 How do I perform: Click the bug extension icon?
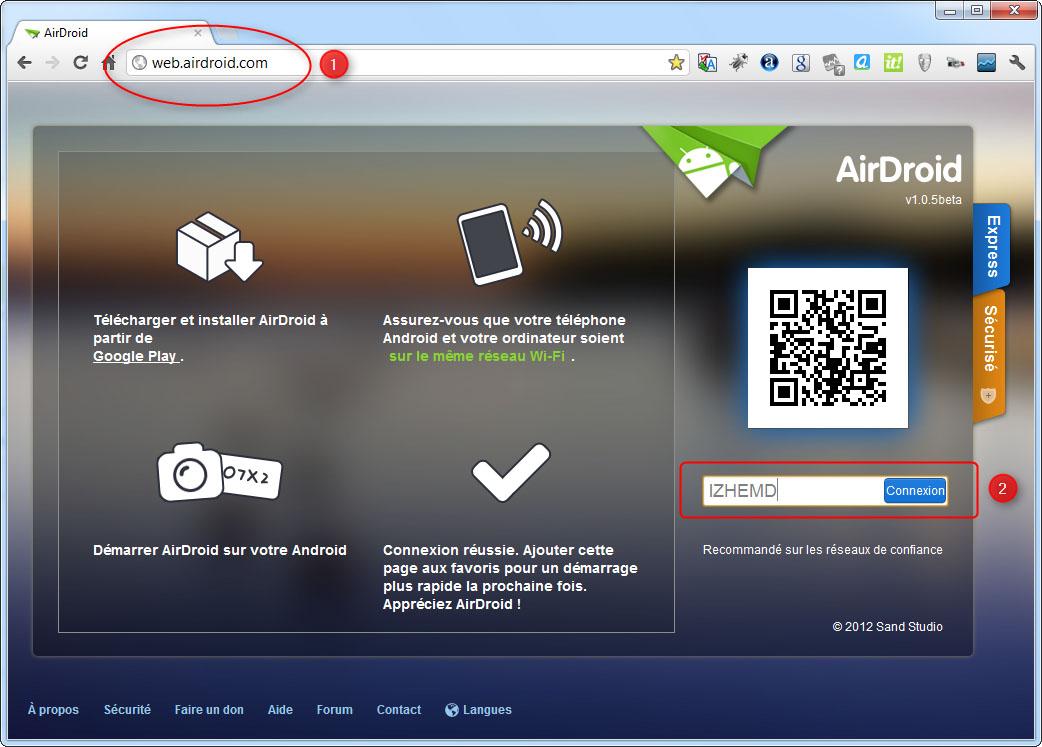click(x=738, y=62)
